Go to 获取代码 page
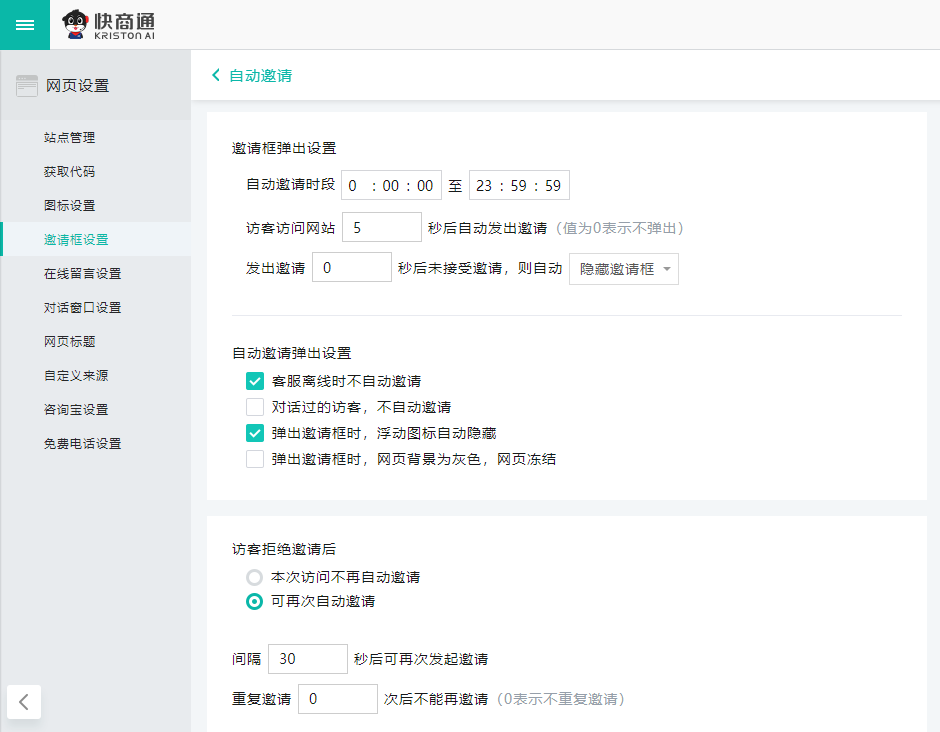Screen dimensions: 940x732 coord(70,172)
